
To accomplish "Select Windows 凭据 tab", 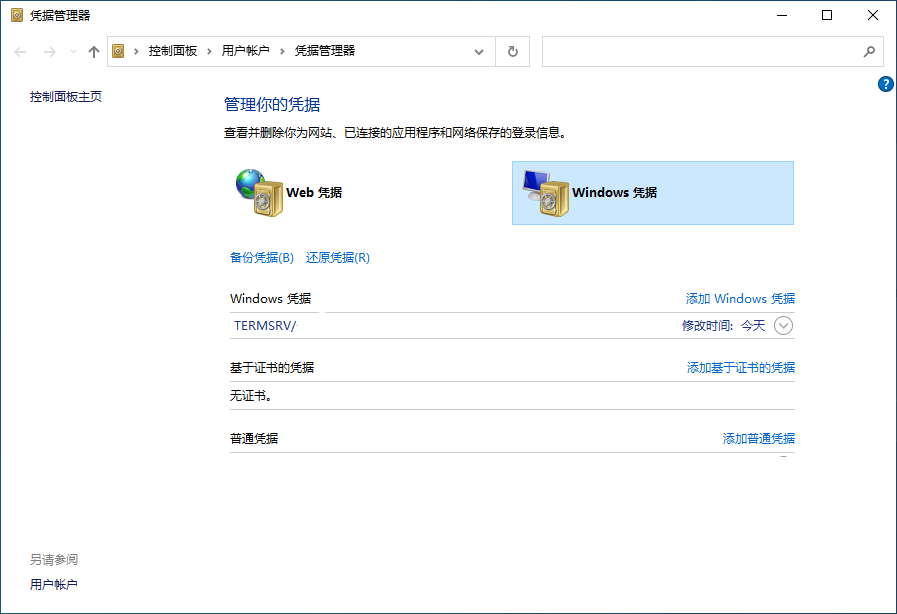I will pyautogui.click(x=653, y=193).
